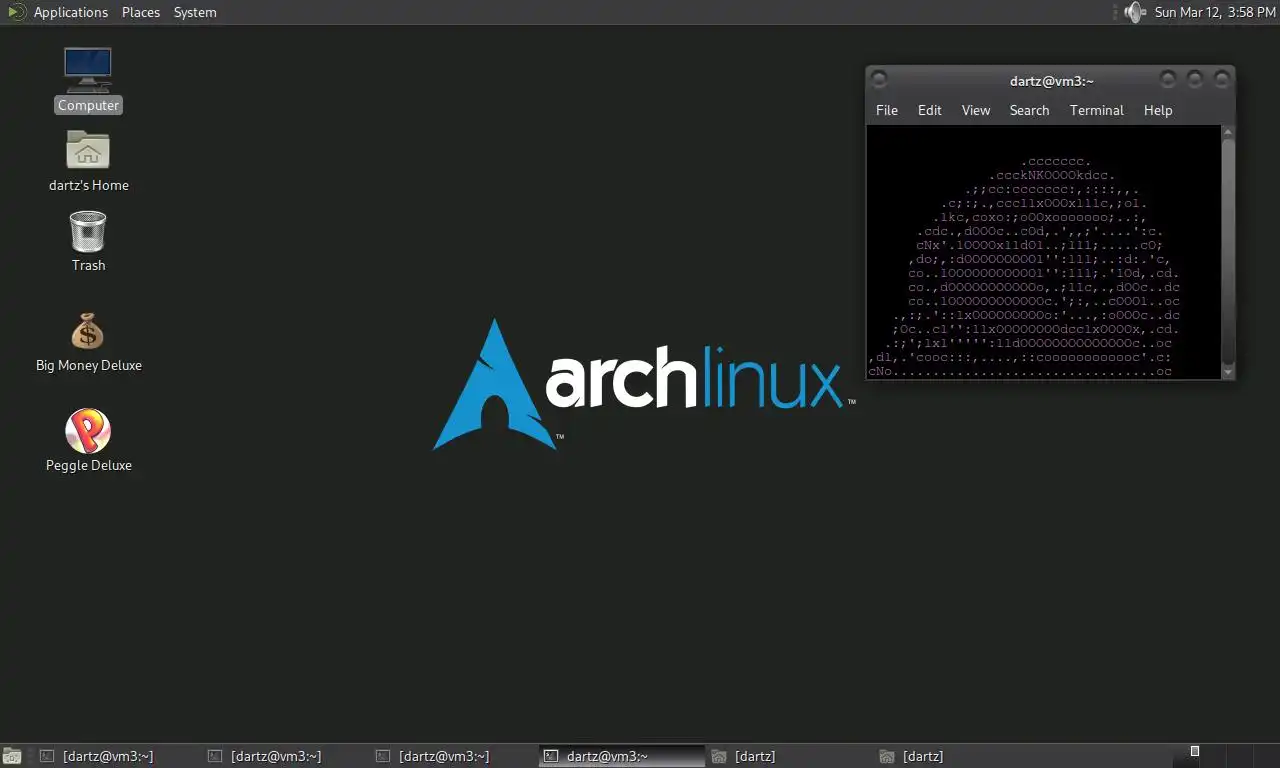The width and height of the screenshot is (1280, 768).
Task: Click the terminal vertical scrollbar thumb
Action: pyautogui.click(x=1228, y=252)
